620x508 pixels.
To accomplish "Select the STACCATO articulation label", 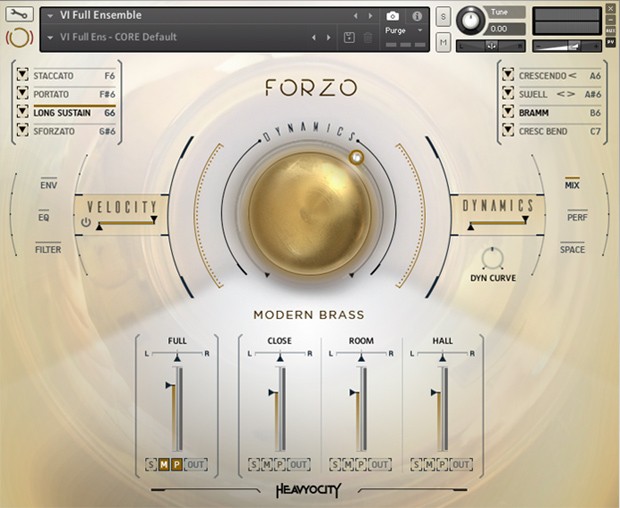I will (x=53, y=76).
